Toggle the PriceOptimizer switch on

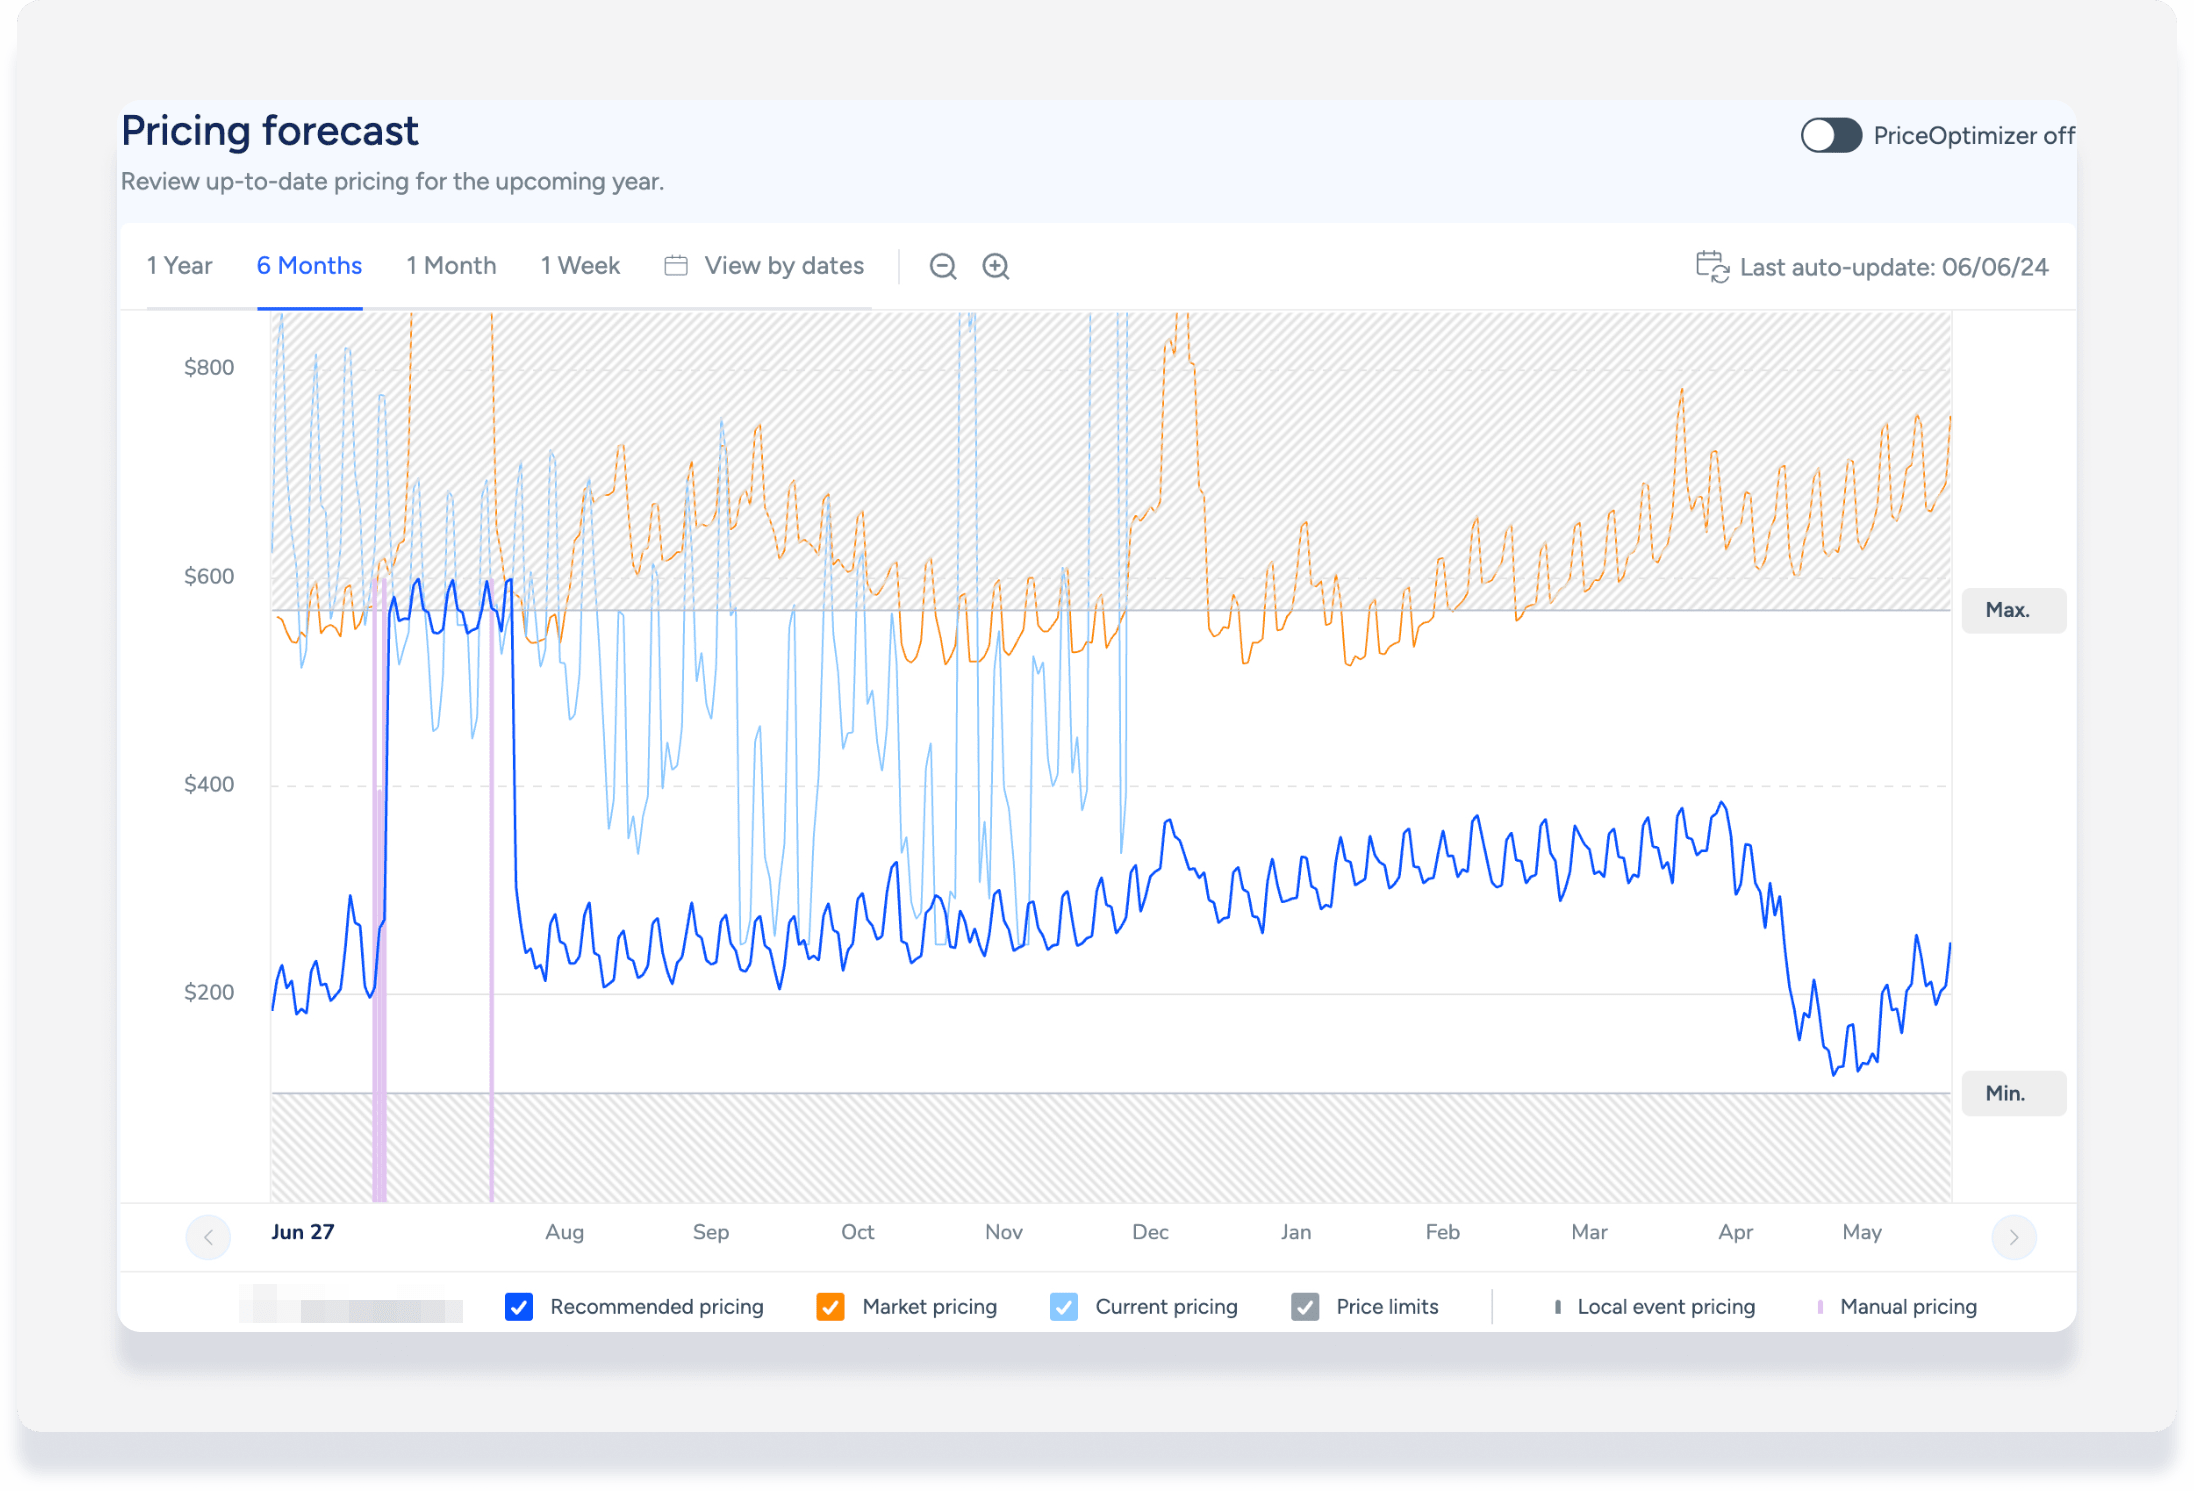point(1830,136)
